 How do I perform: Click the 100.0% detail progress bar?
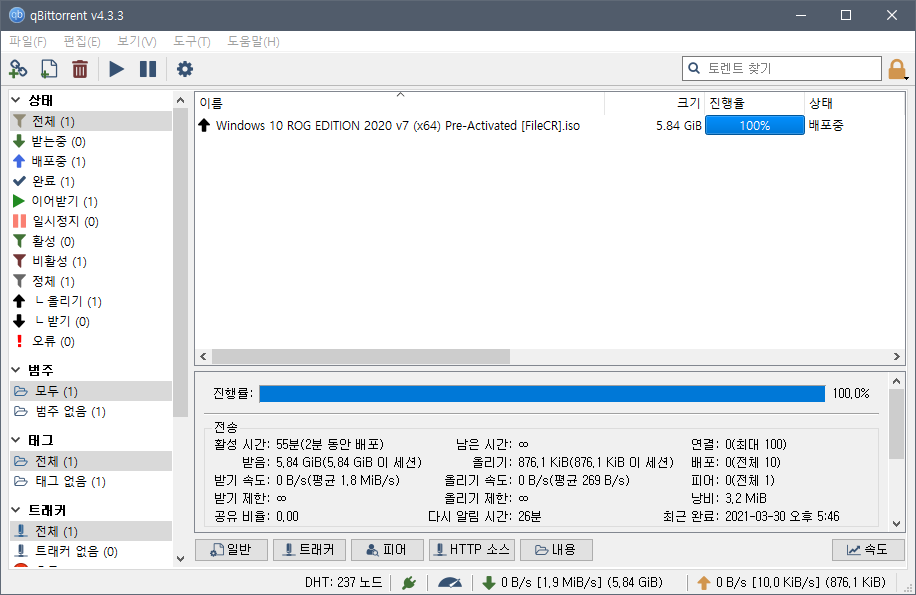tap(542, 394)
